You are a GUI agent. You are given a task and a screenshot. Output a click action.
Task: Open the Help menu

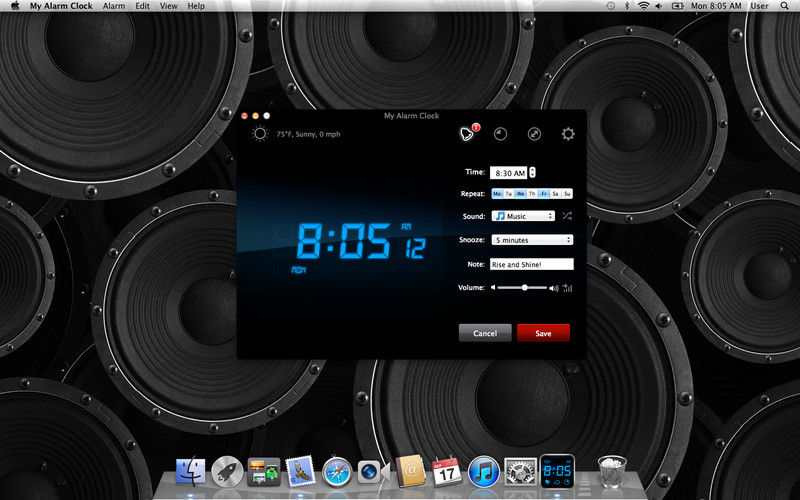(196, 6)
